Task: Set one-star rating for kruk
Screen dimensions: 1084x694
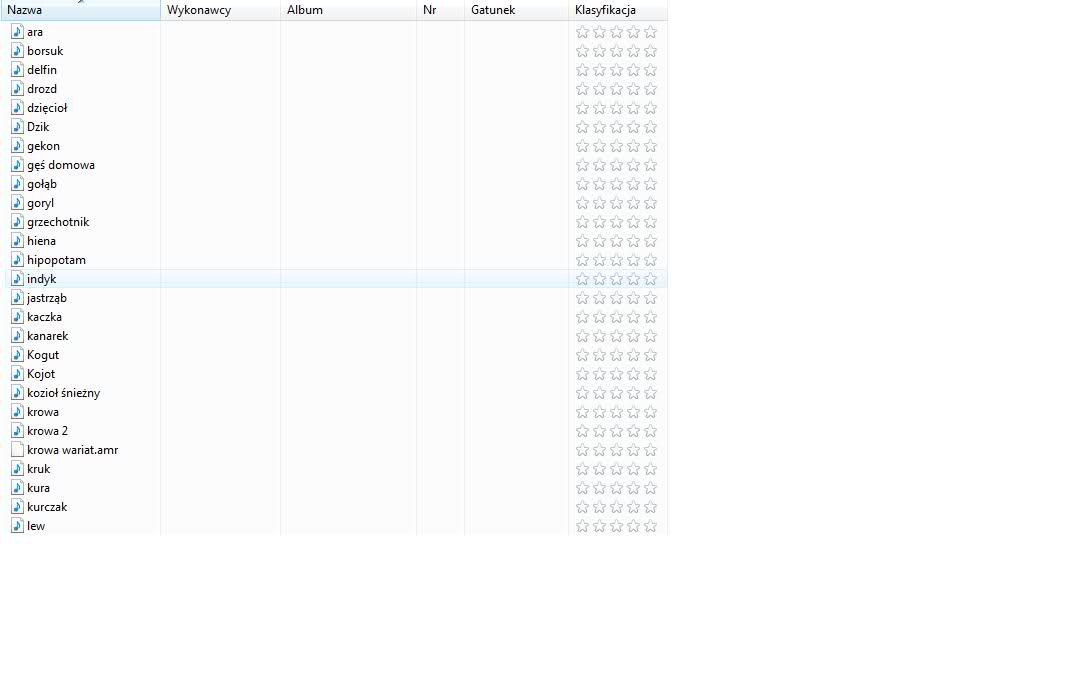Action: coord(582,469)
